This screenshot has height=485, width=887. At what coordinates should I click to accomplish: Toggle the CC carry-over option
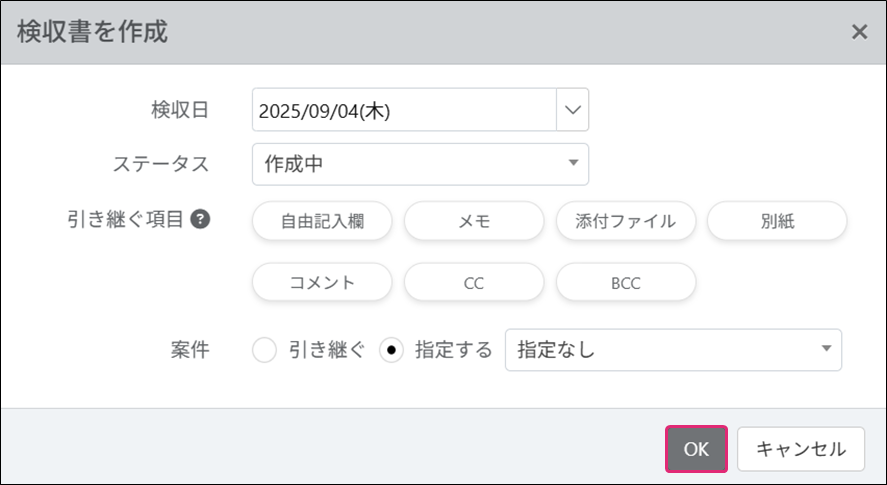[474, 283]
